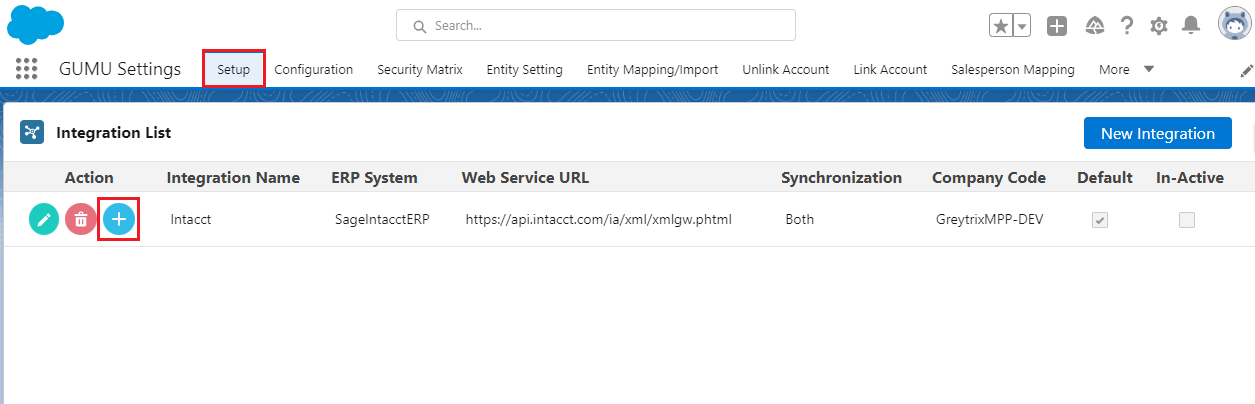Screen dimensions: 1255x404
Task: Switch to the Setup tab
Action: point(234,69)
